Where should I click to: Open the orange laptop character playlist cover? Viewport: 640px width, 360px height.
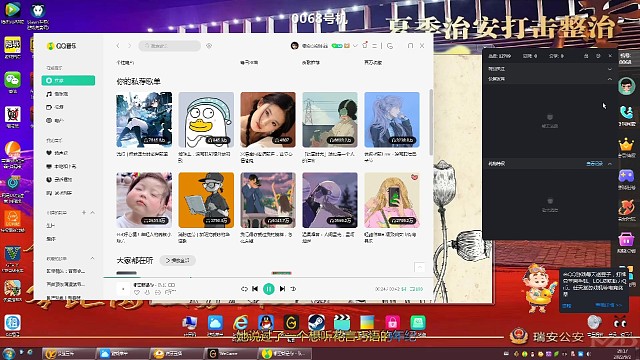[206, 200]
